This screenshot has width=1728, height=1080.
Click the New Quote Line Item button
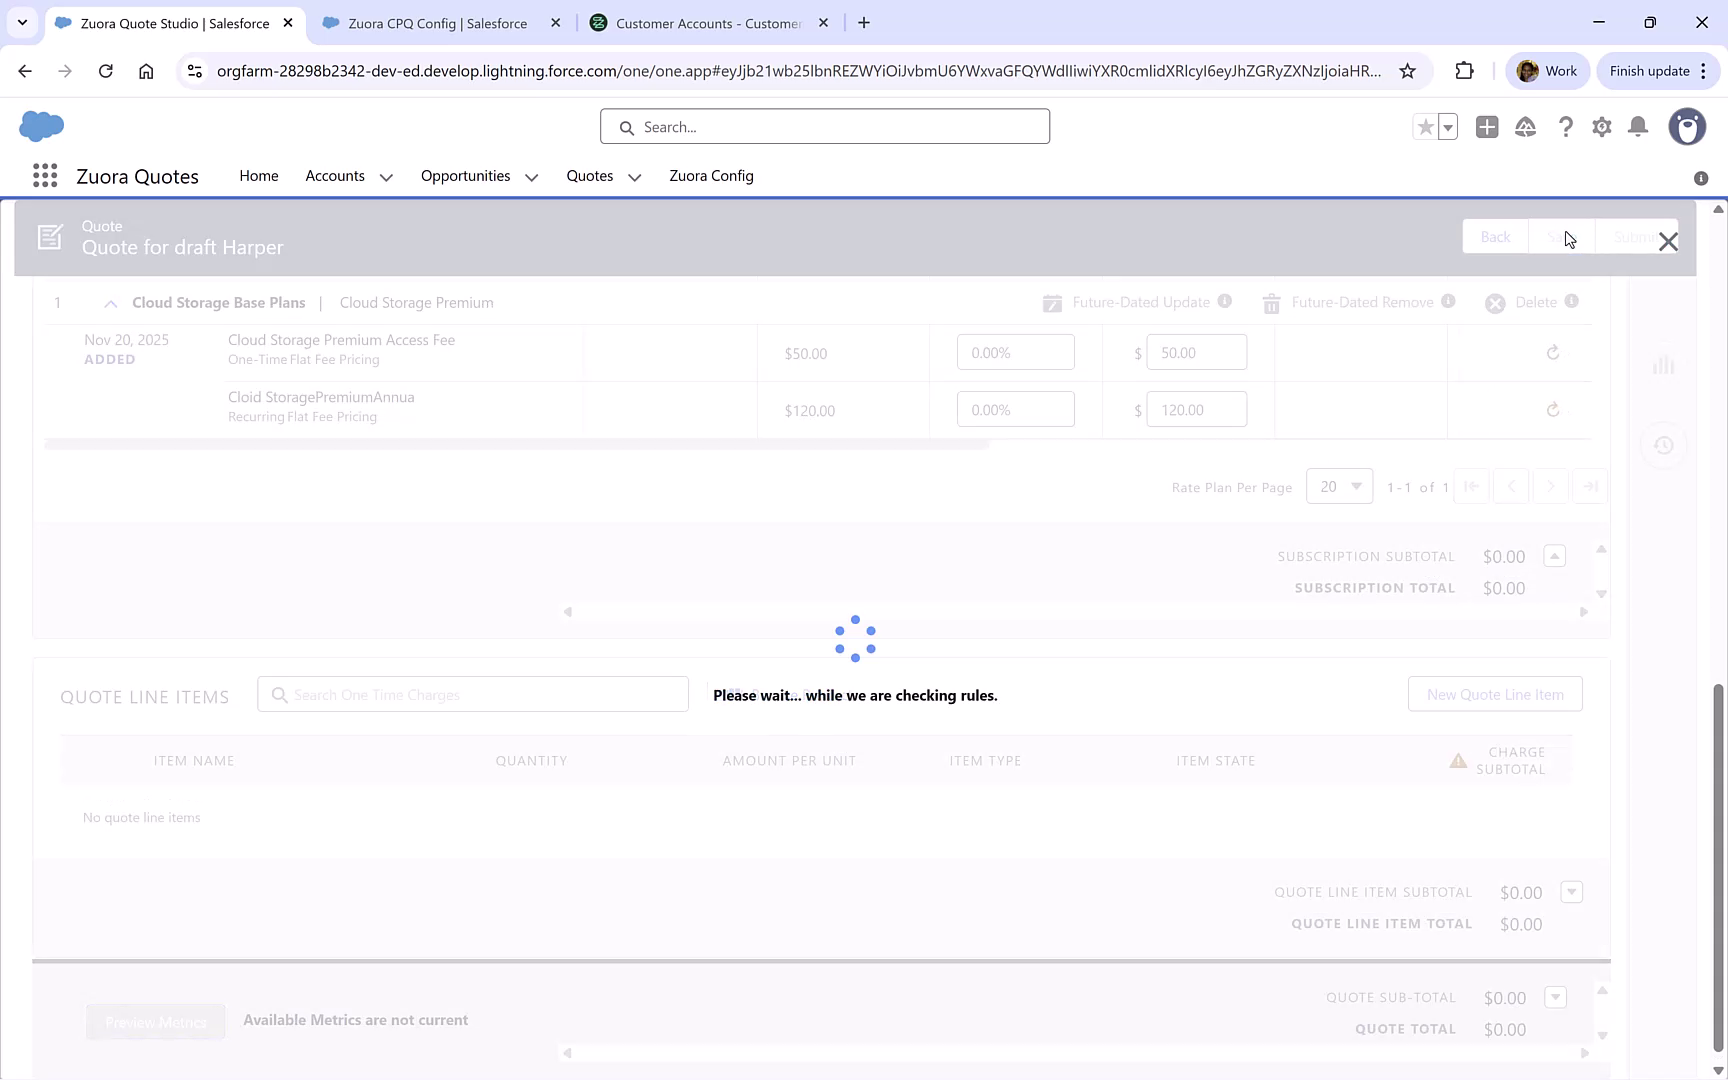point(1494,693)
